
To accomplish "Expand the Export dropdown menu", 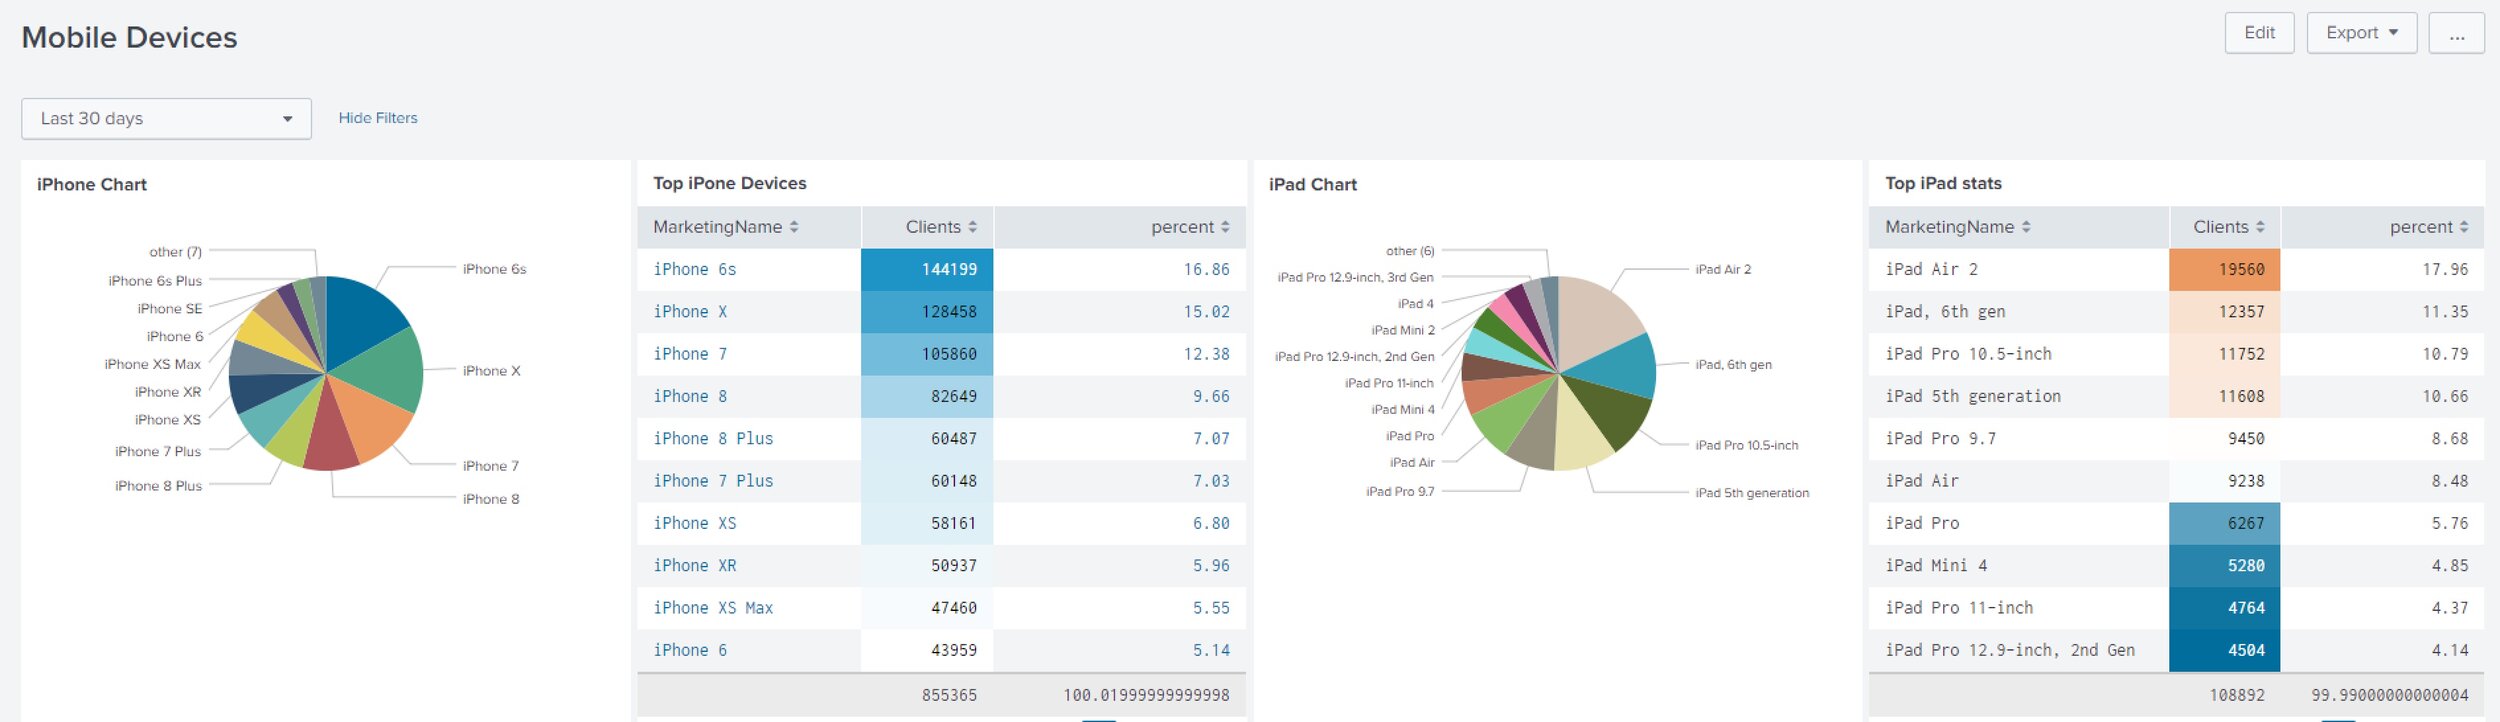I will (x=2361, y=33).
